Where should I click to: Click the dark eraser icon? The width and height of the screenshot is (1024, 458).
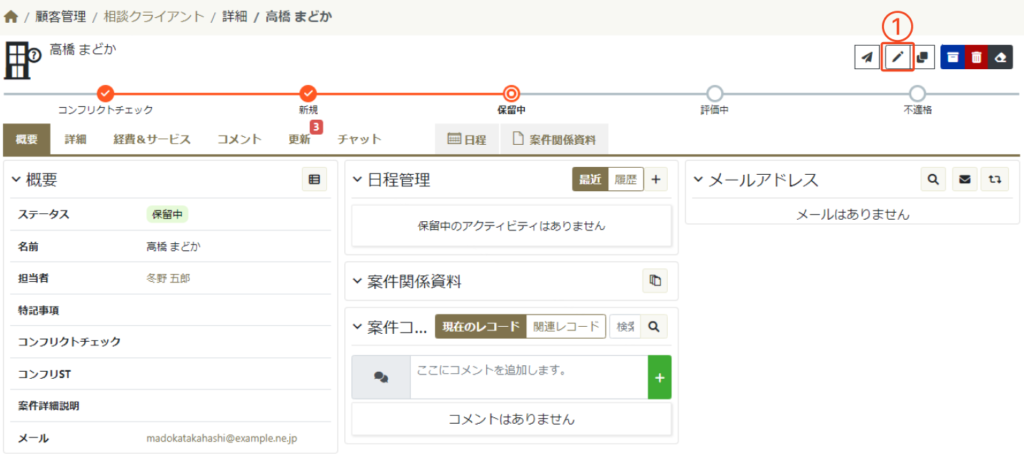[1001, 57]
